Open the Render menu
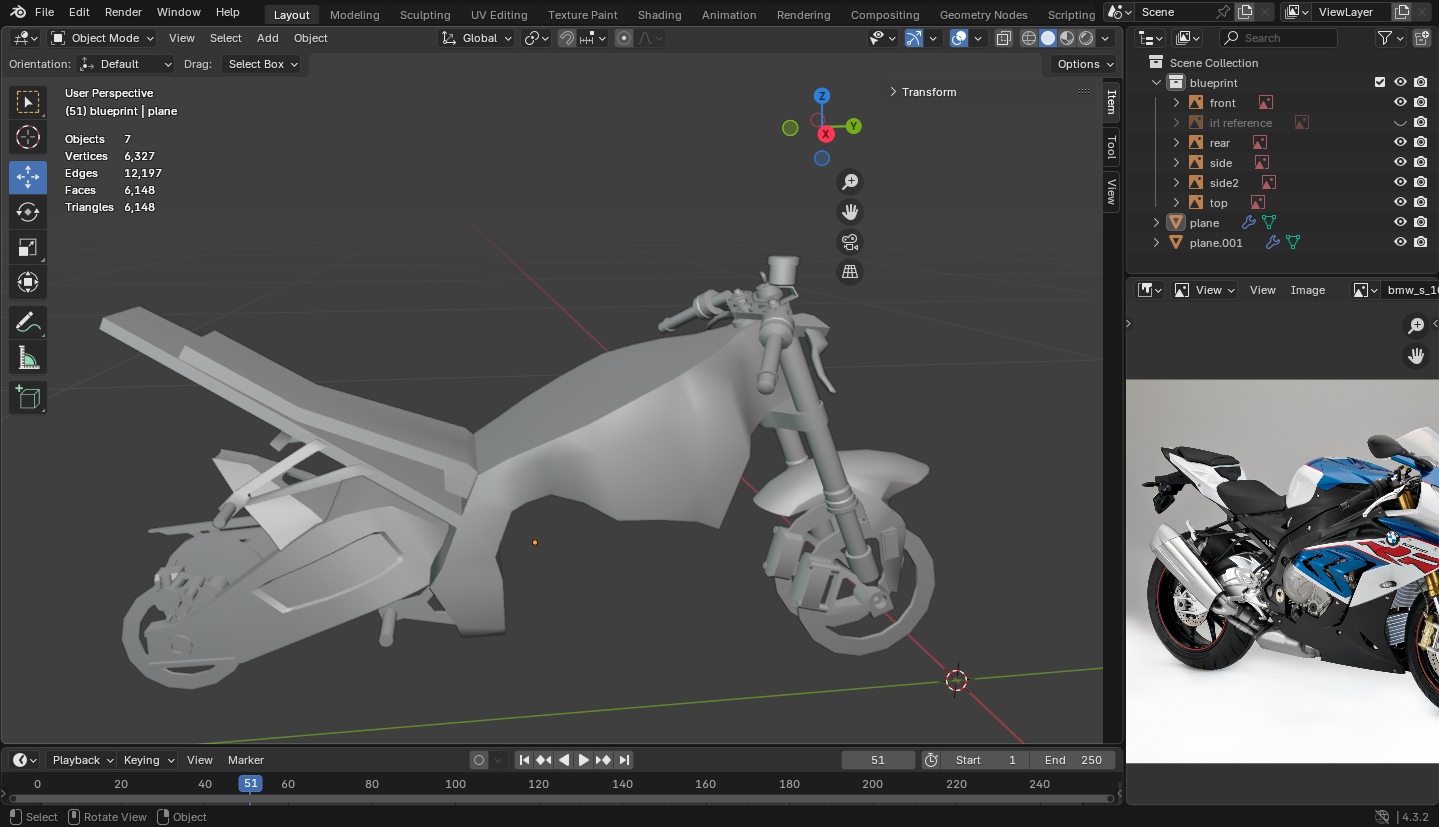 point(123,12)
